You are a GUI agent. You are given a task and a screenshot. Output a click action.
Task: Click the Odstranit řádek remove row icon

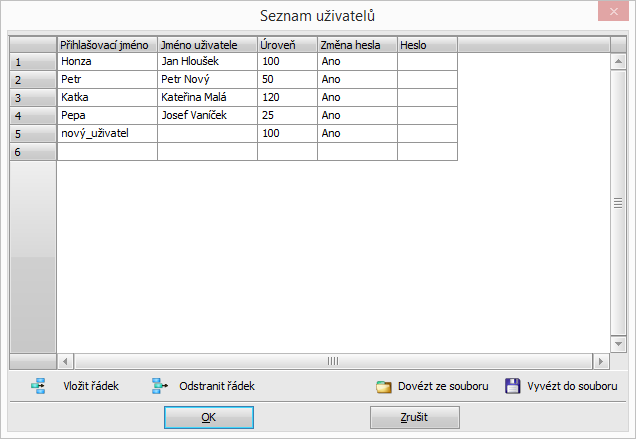coord(158,386)
